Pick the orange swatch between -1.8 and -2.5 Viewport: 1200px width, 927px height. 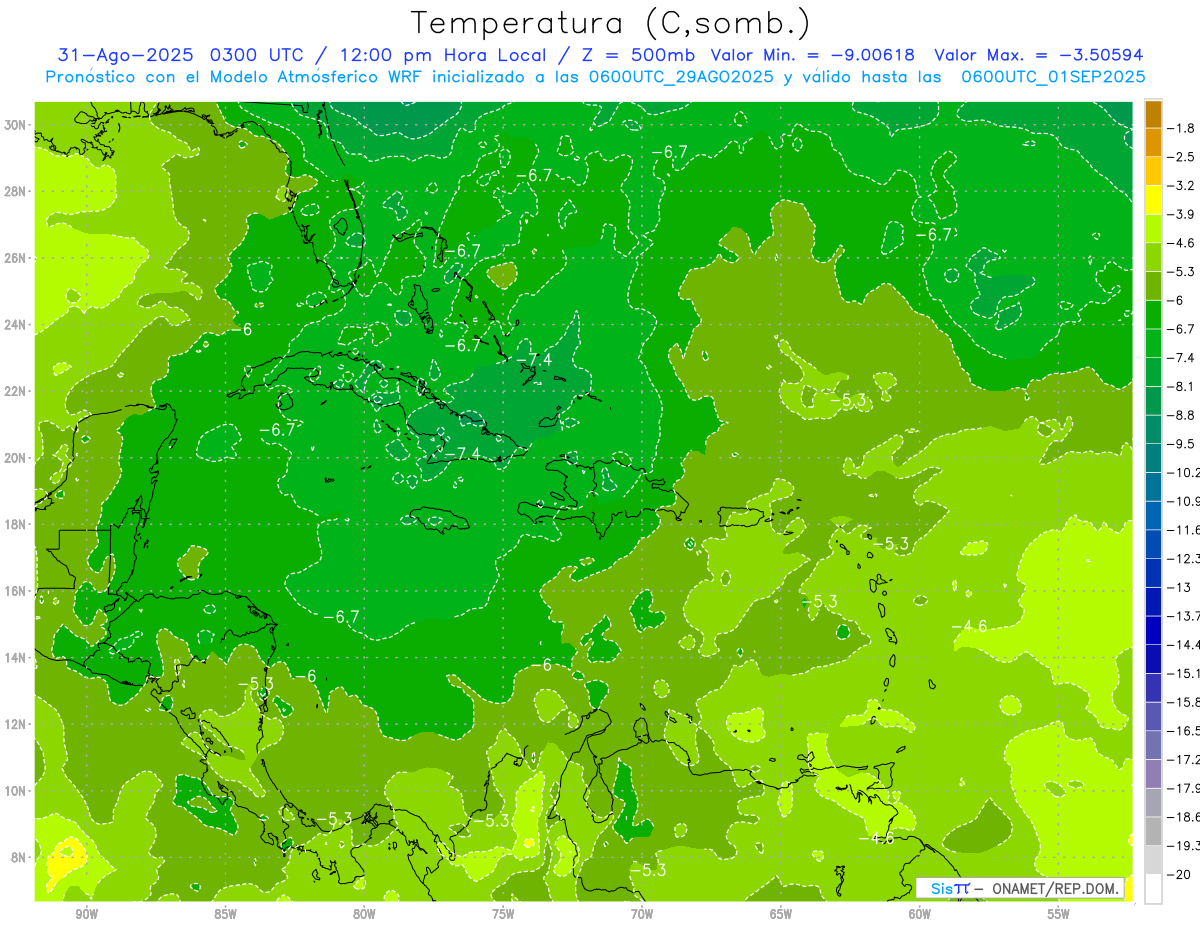tap(1153, 142)
